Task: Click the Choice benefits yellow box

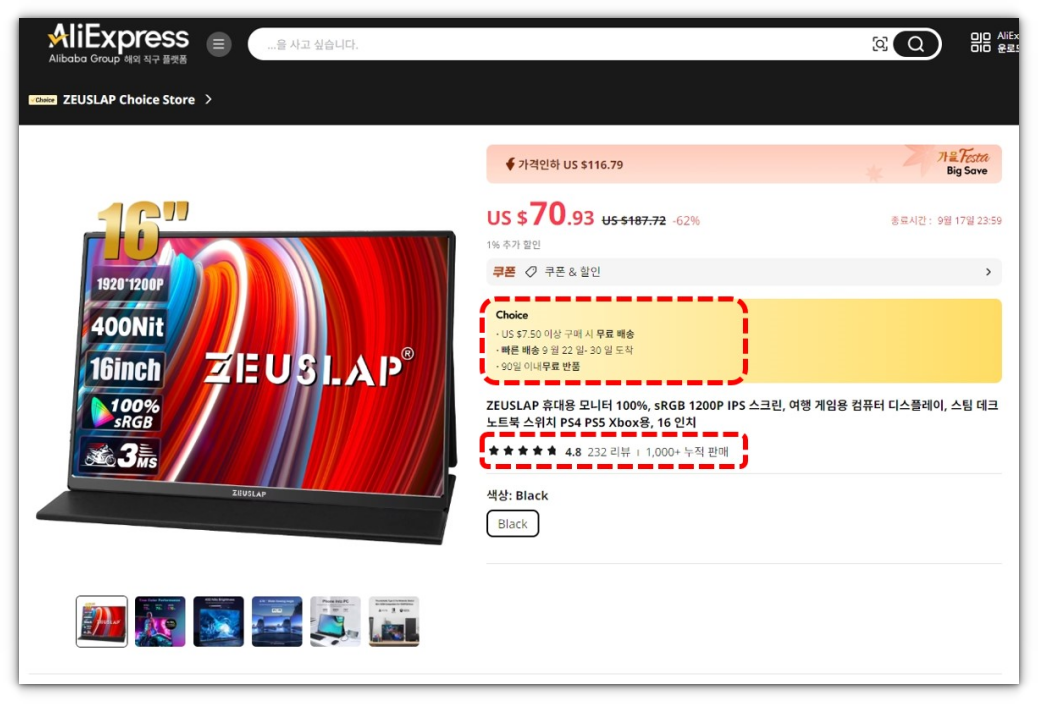Action: (743, 340)
